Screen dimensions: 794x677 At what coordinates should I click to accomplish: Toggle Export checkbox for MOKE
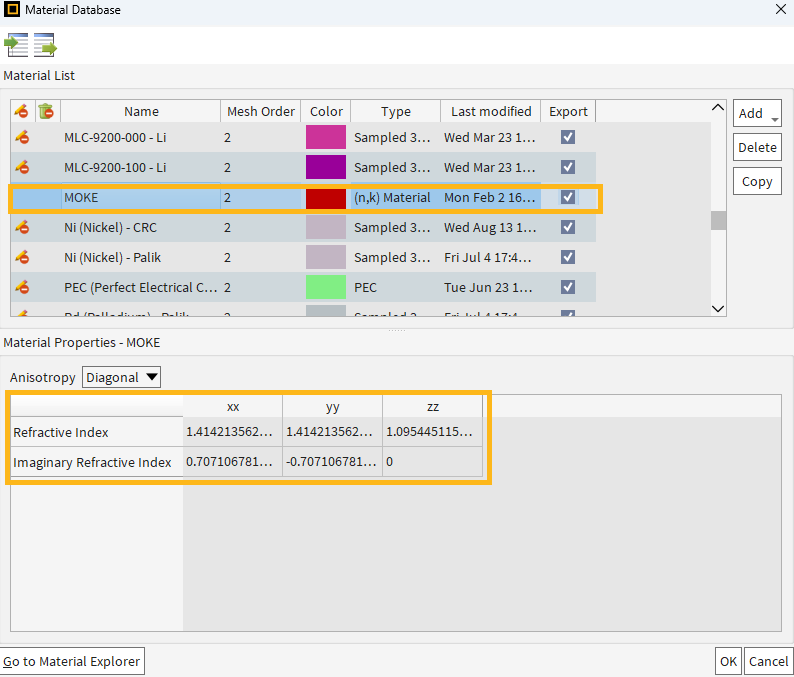click(568, 197)
